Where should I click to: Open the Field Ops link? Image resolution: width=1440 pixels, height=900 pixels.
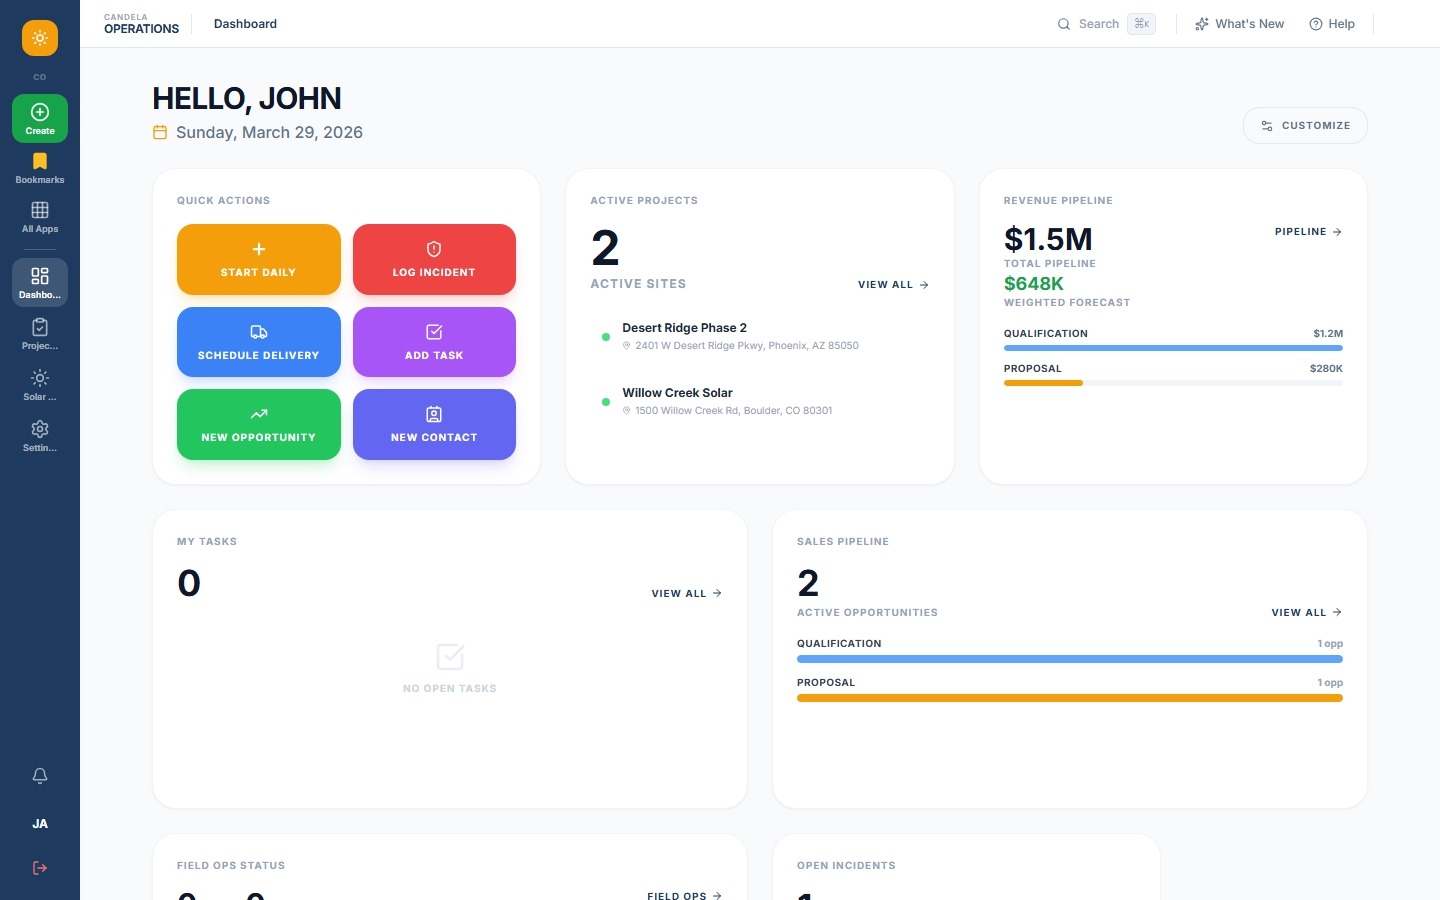tap(684, 896)
